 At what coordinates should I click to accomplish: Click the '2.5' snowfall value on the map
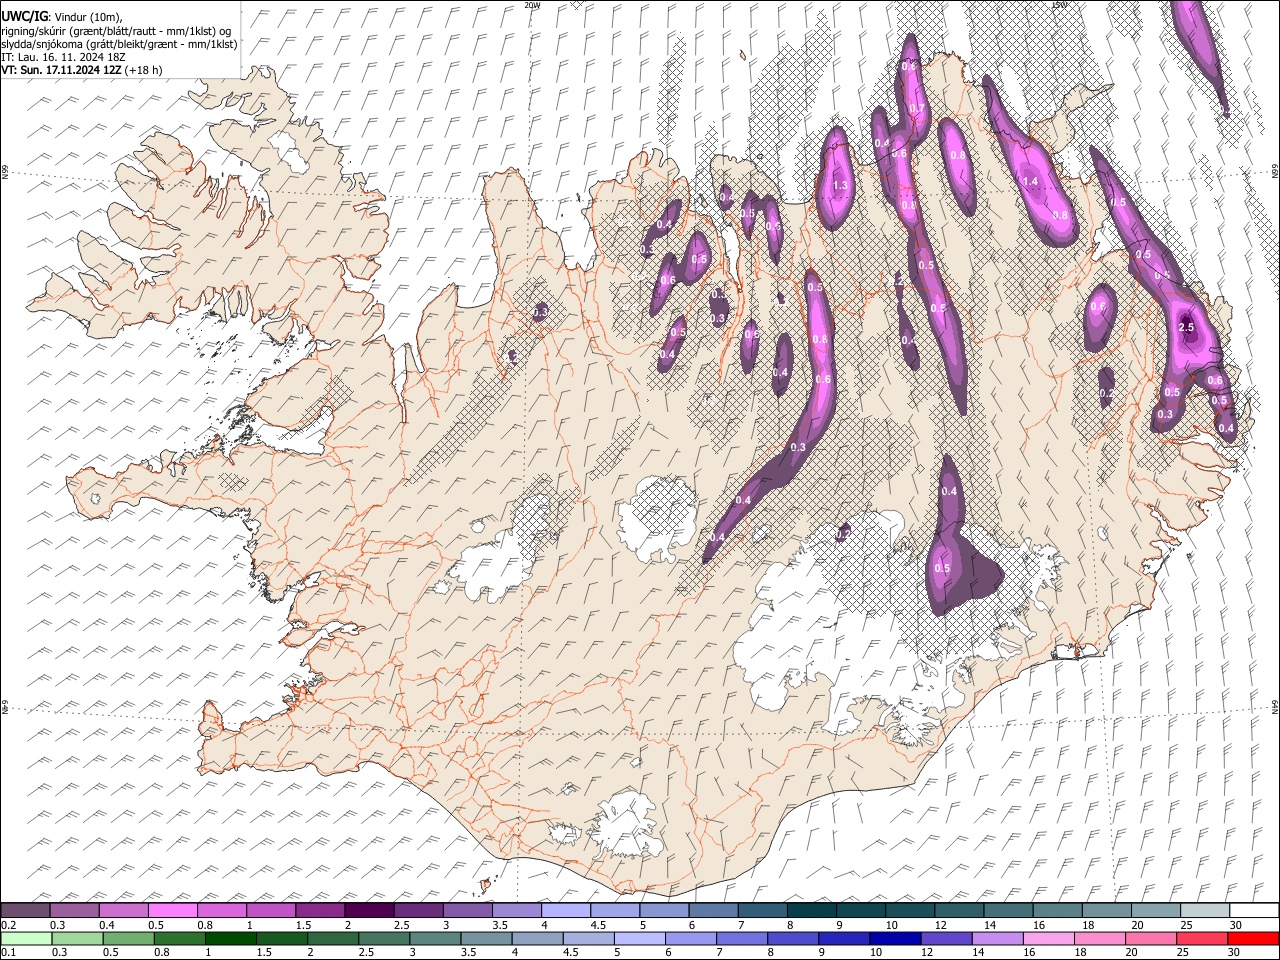pyautogui.click(x=1187, y=328)
